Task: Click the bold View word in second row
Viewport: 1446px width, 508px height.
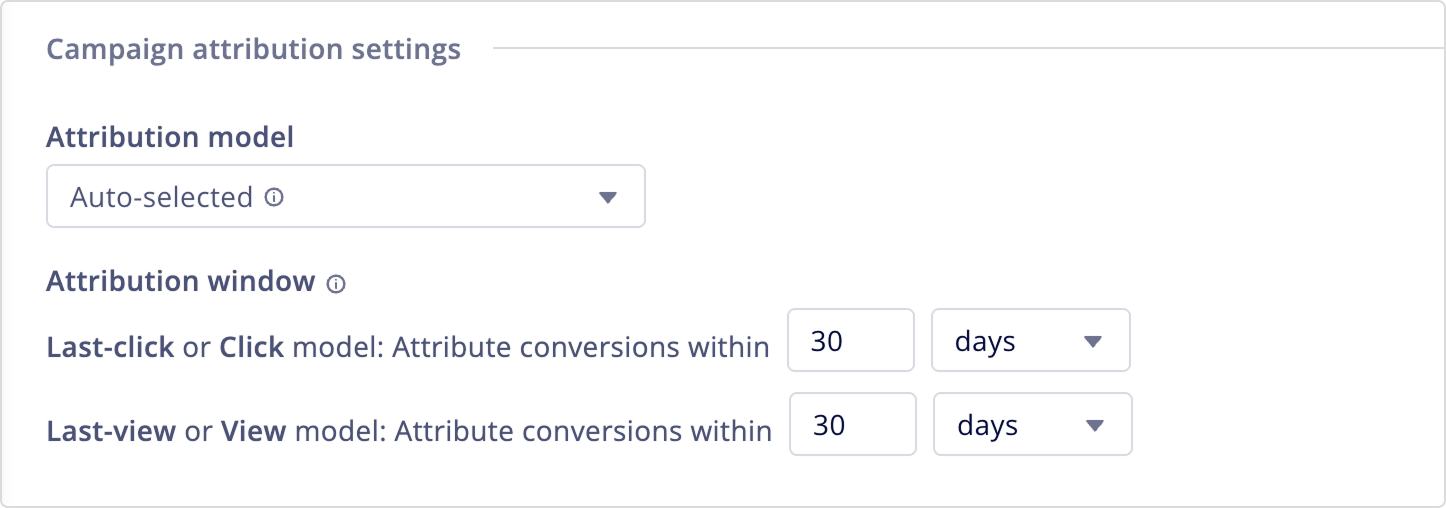Action: [254, 431]
